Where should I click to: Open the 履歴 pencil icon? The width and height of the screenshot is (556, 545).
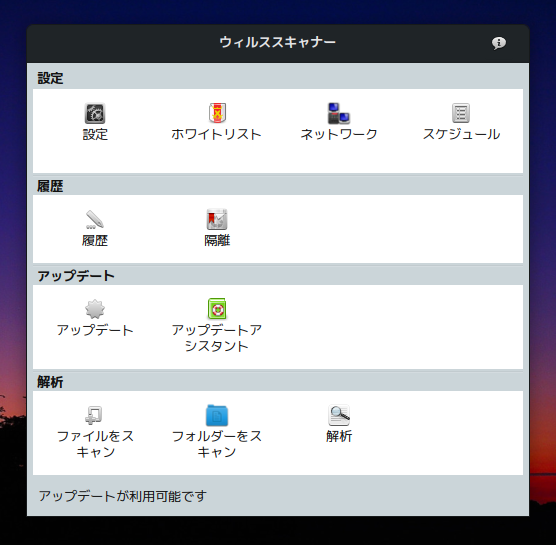coord(95,219)
